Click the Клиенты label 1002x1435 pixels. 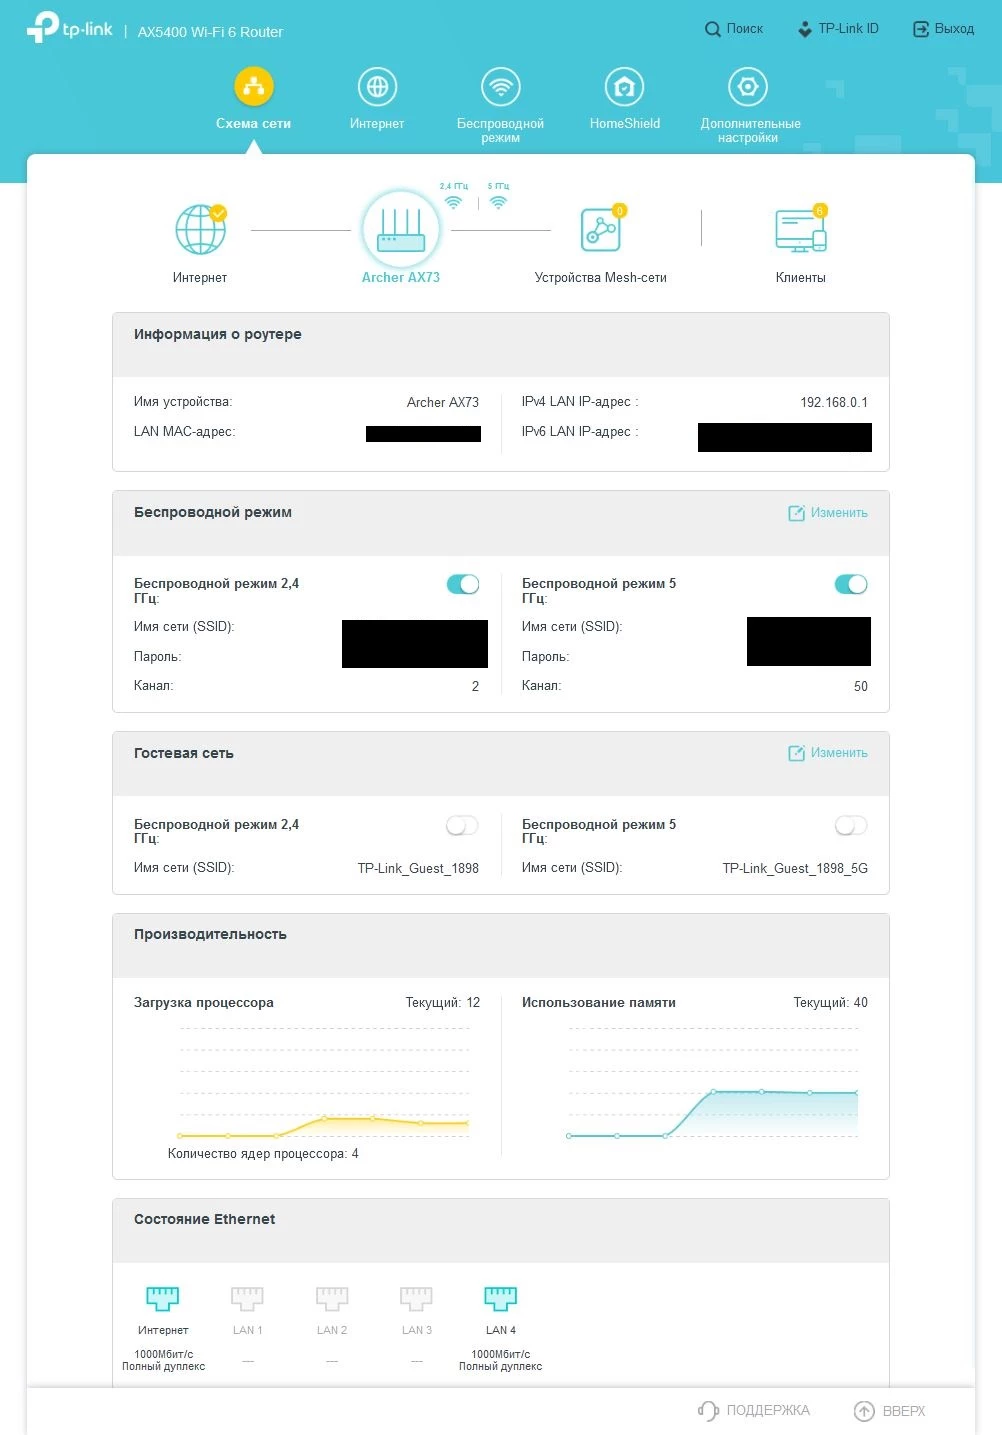point(801,278)
